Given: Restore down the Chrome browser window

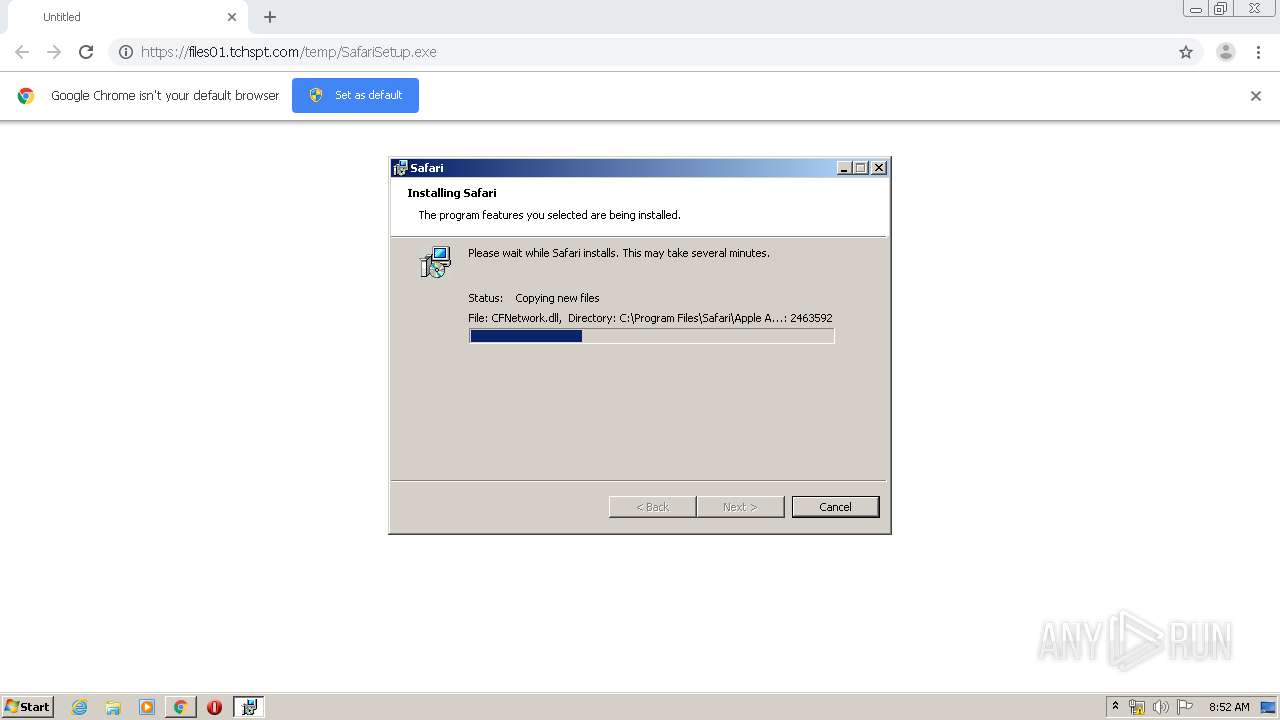Looking at the screenshot, I should pyautogui.click(x=1220, y=9).
